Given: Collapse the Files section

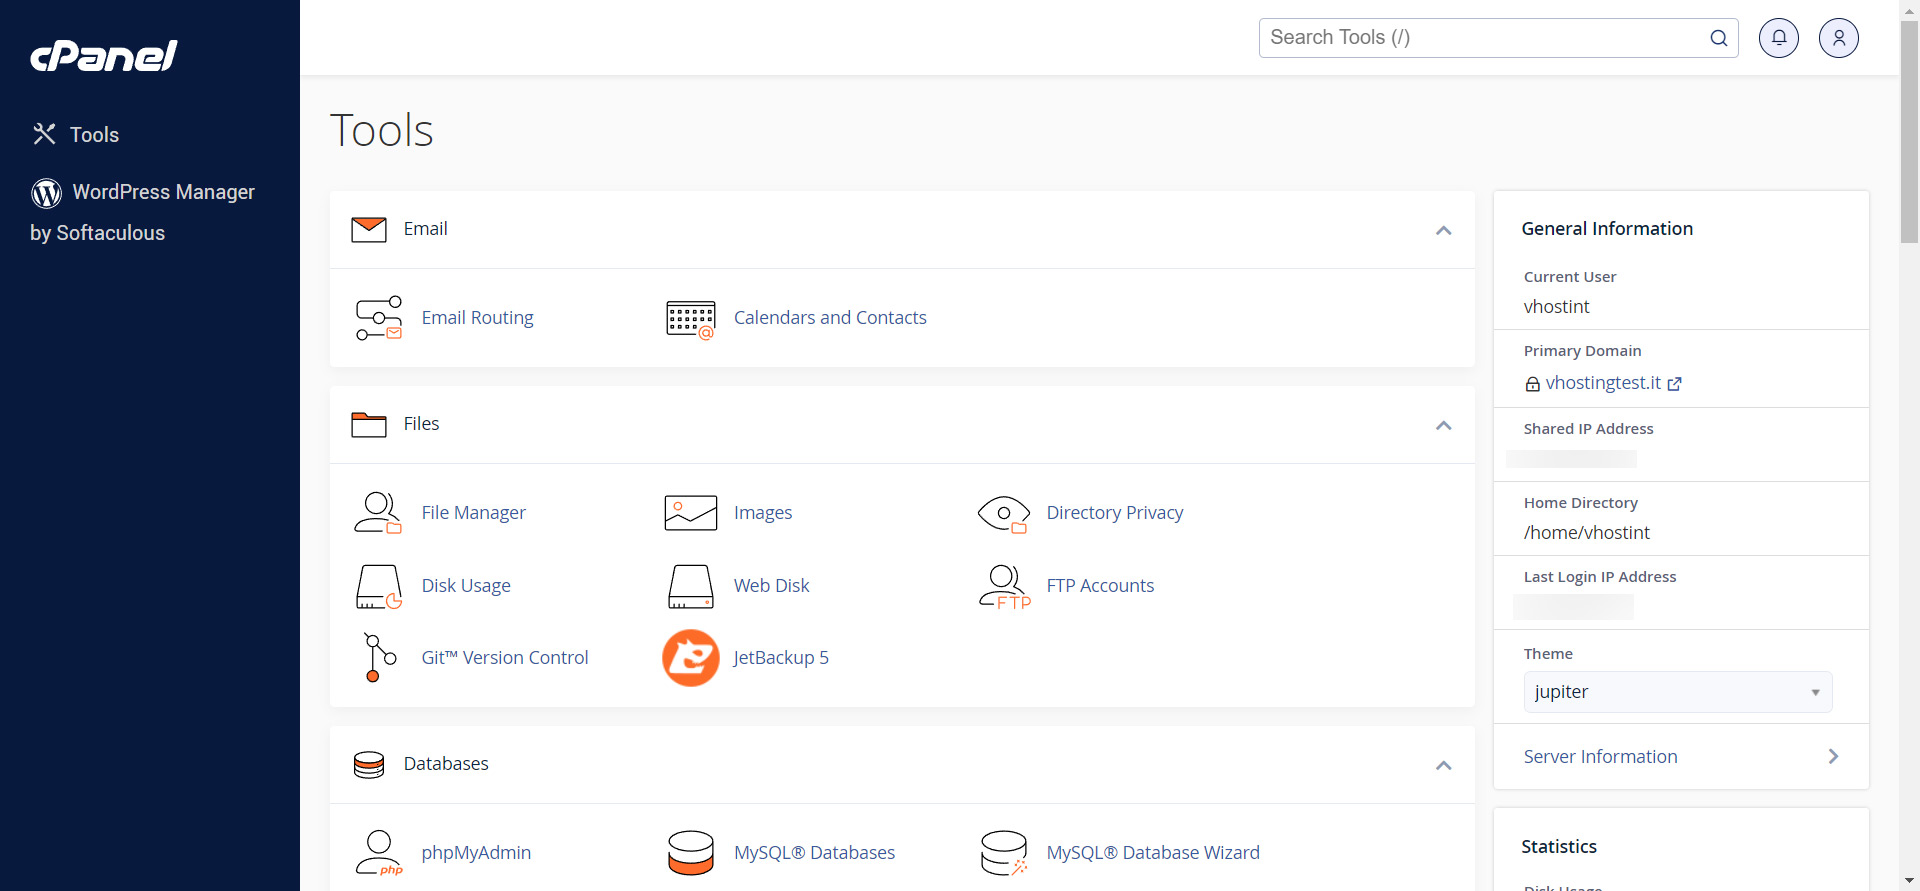Looking at the screenshot, I should [1443, 425].
